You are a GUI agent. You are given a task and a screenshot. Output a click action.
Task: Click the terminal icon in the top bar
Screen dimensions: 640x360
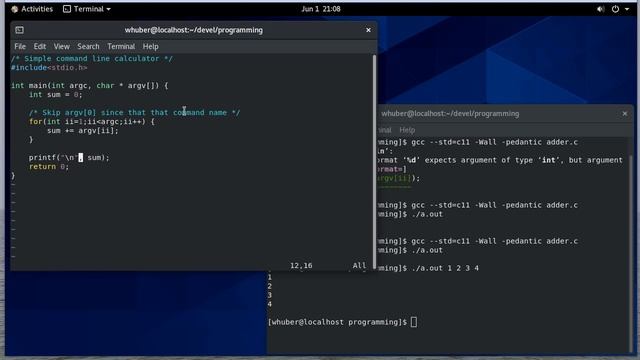point(67,9)
